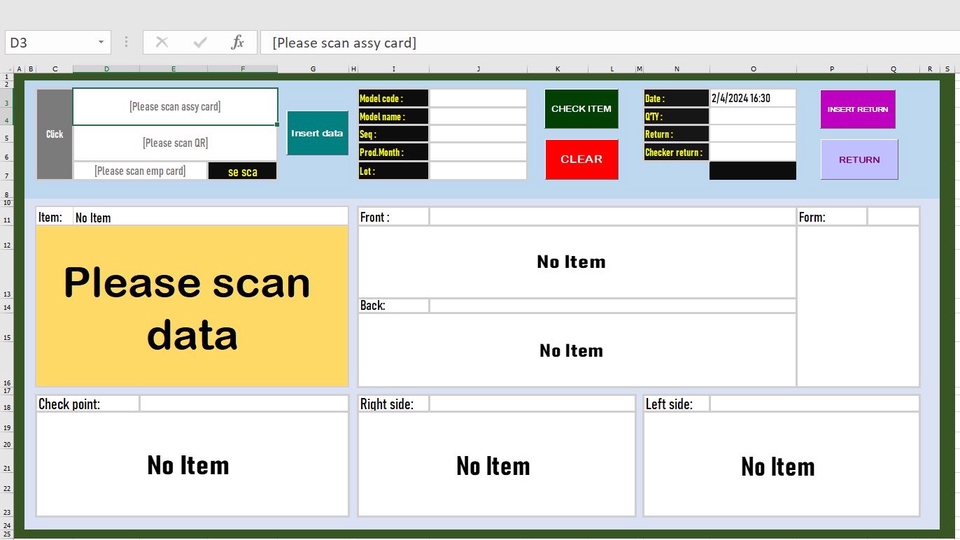Select column G header

tap(313, 69)
